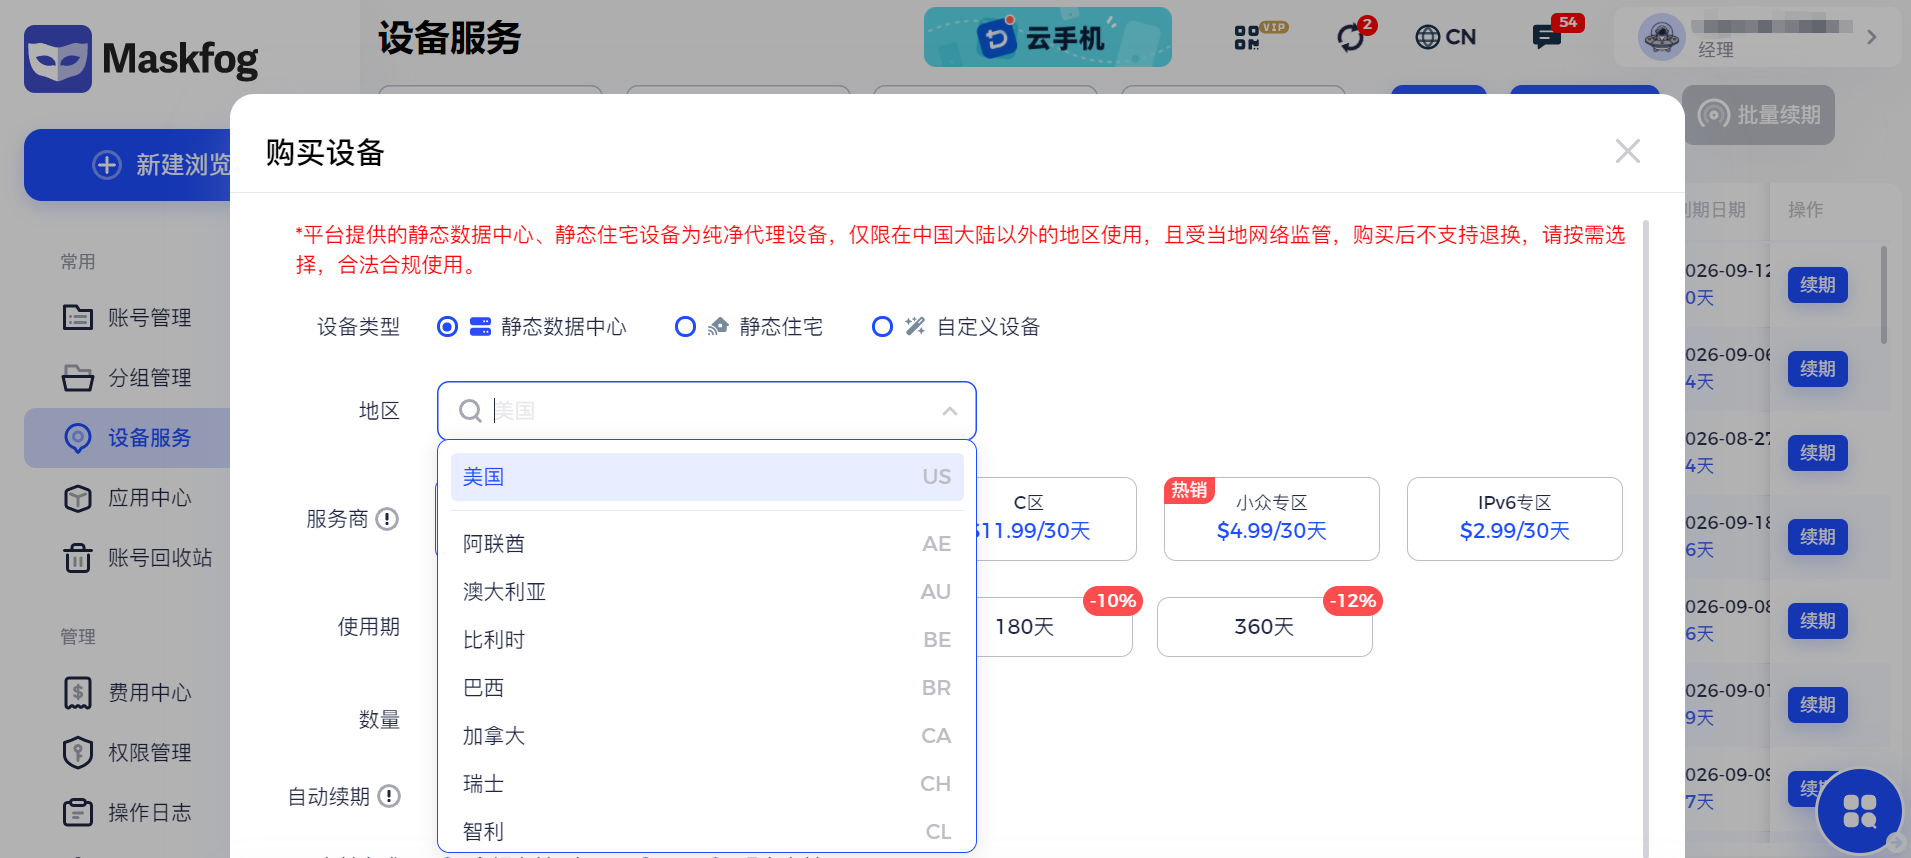Viewport: 1911px width, 858px height.
Task: Click the static residential house icon
Action: pyautogui.click(x=718, y=327)
